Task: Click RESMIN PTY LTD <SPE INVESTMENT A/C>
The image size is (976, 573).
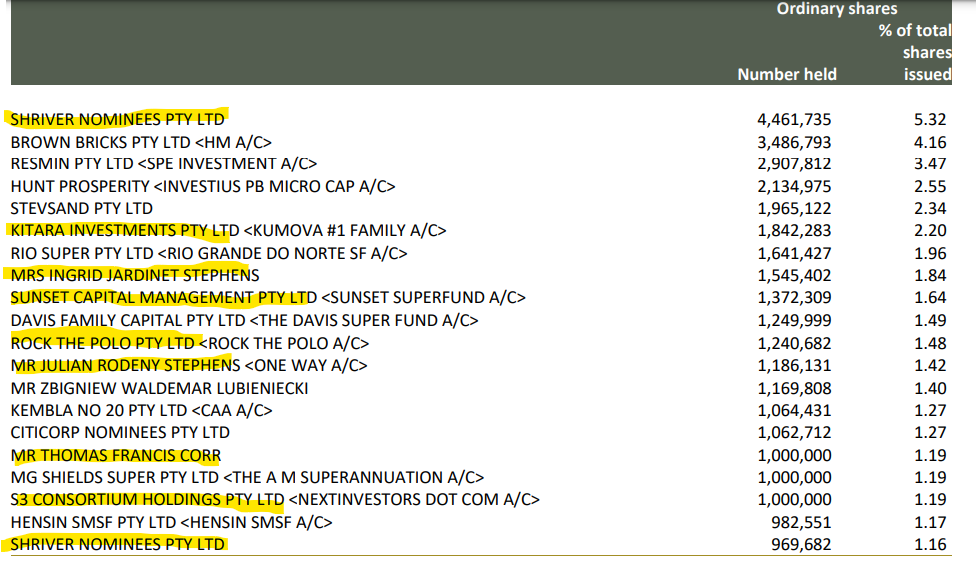Action: [x=164, y=164]
